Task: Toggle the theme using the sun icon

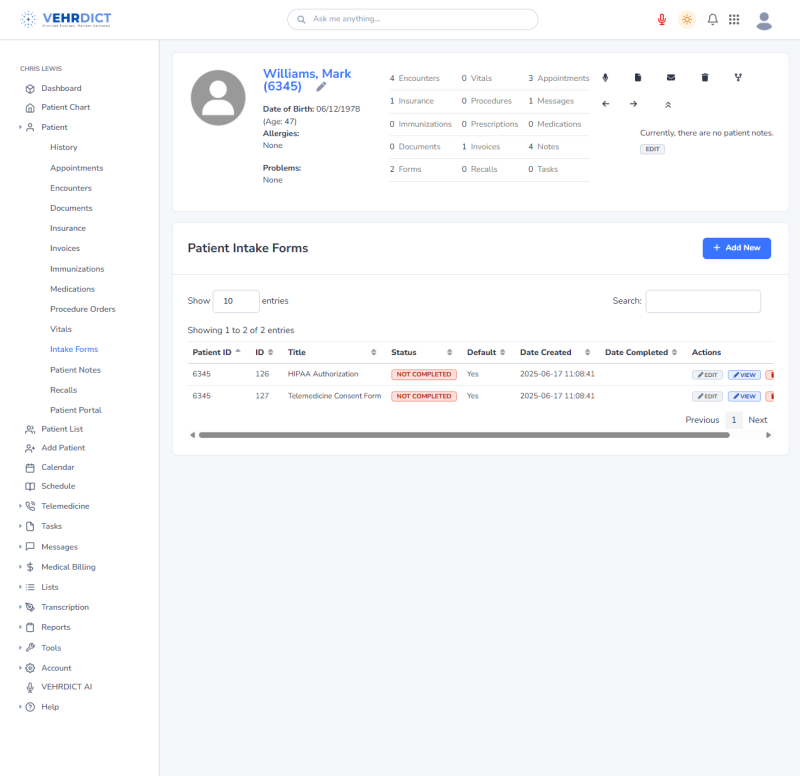Action: 687,19
